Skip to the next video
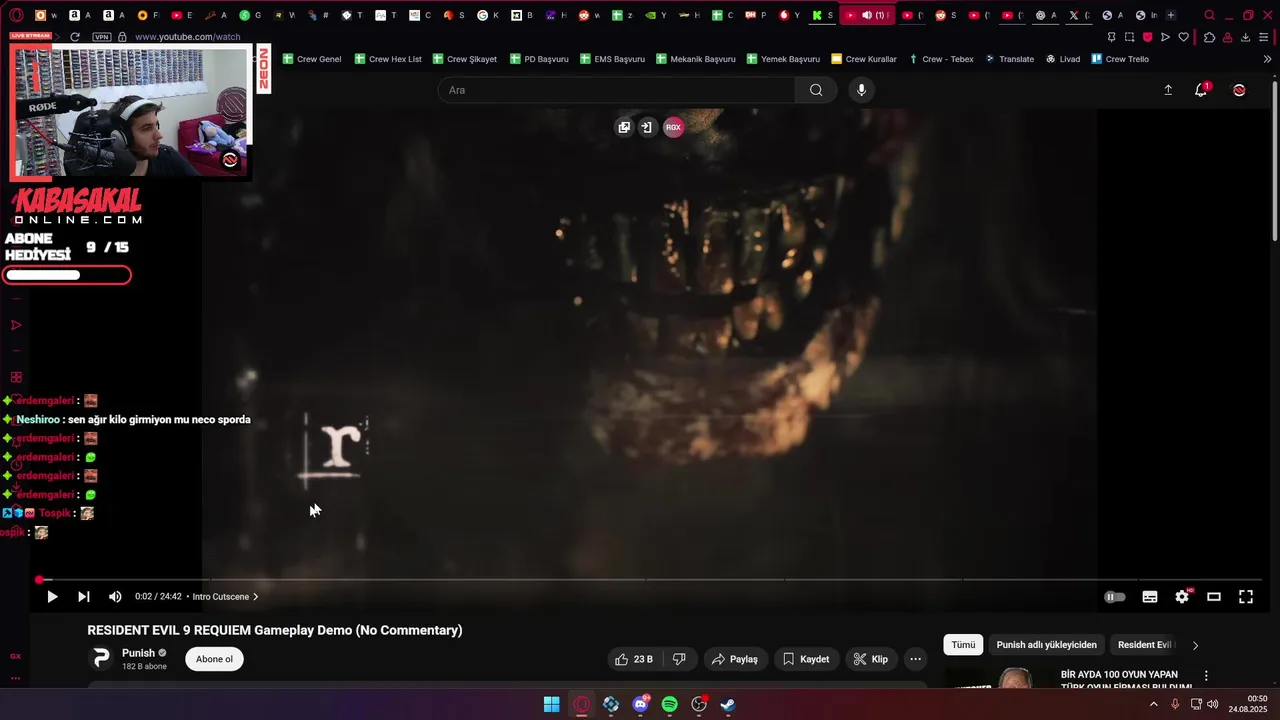Viewport: 1280px width, 720px height. [x=84, y=597]
